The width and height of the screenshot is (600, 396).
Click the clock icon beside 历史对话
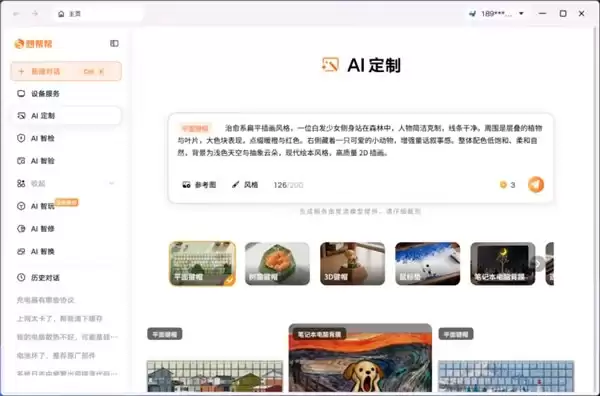(21, 277)
